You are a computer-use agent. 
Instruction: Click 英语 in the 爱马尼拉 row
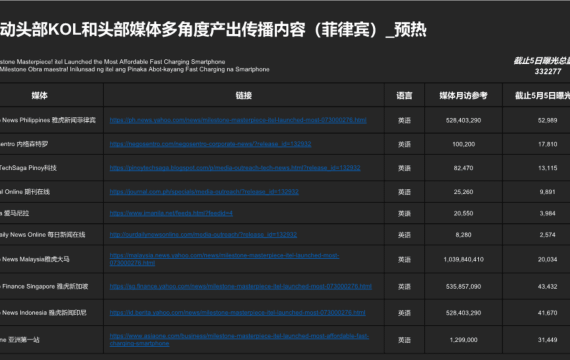[x=404, y=213]
